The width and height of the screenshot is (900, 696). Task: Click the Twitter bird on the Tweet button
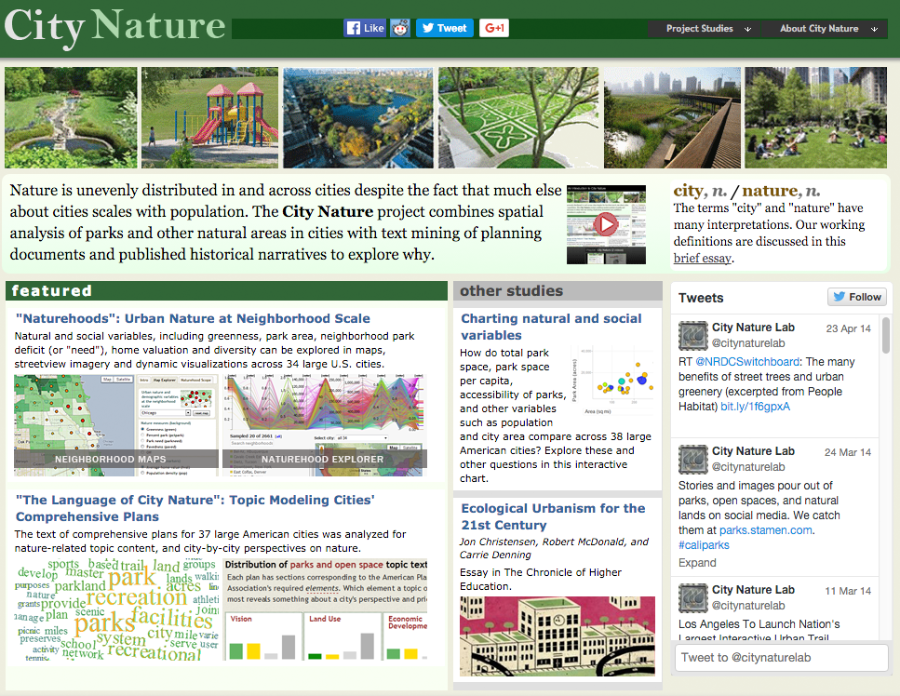428,27
